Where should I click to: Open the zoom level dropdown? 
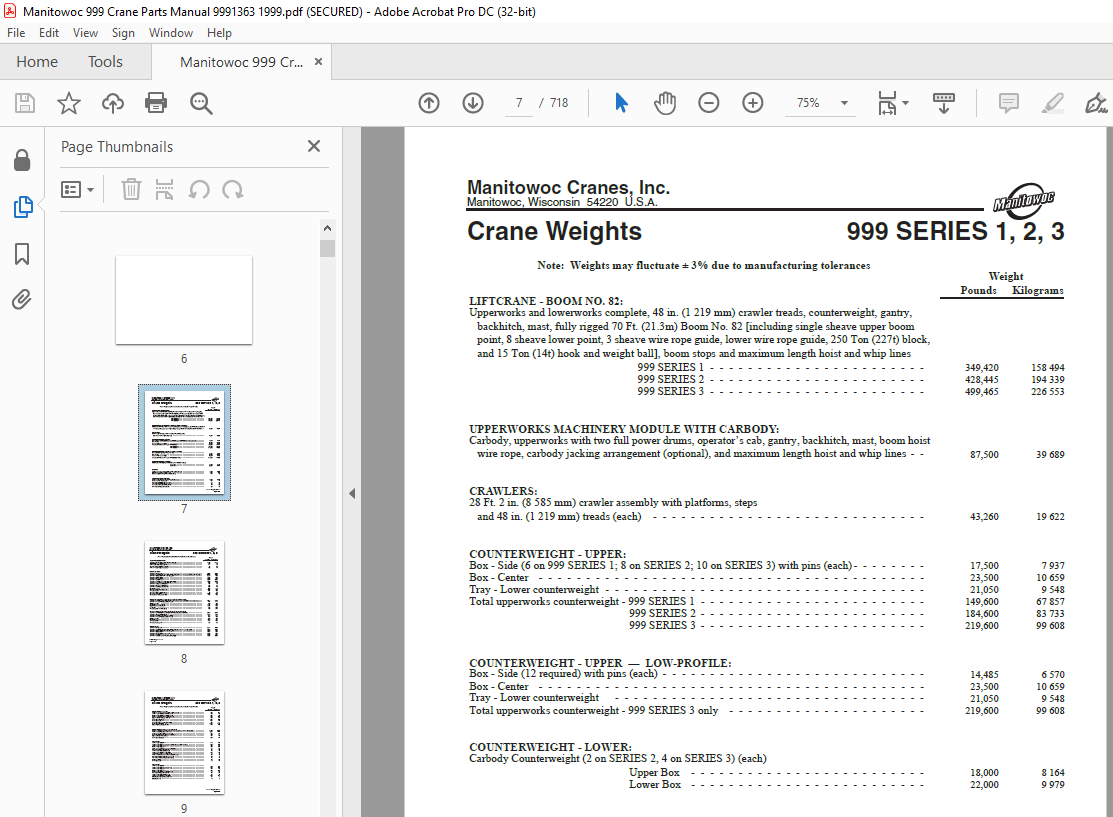[x=845, y=103]
